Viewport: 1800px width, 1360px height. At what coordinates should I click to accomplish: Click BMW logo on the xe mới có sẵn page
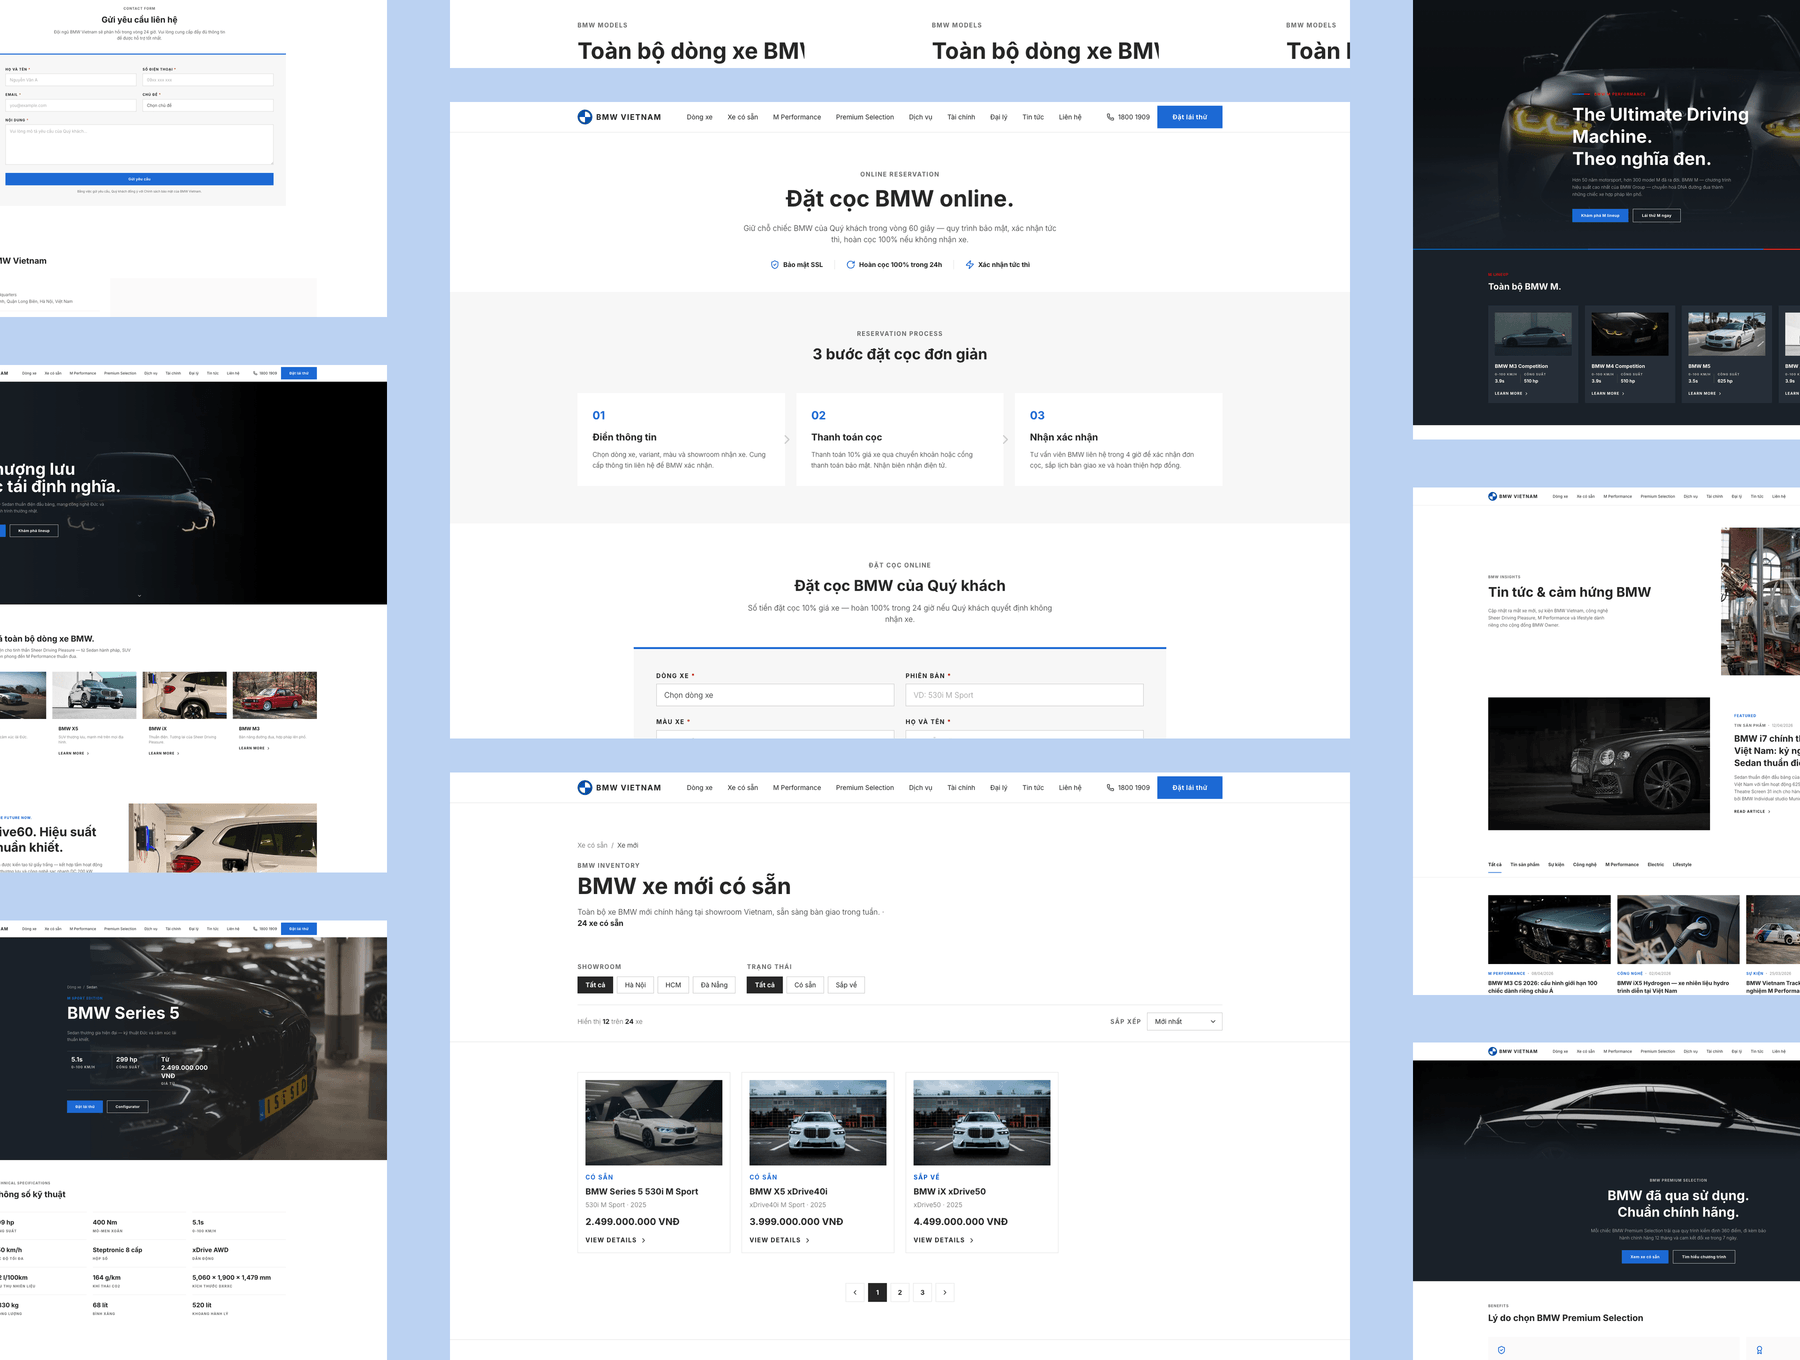click(x=585, y=788)
